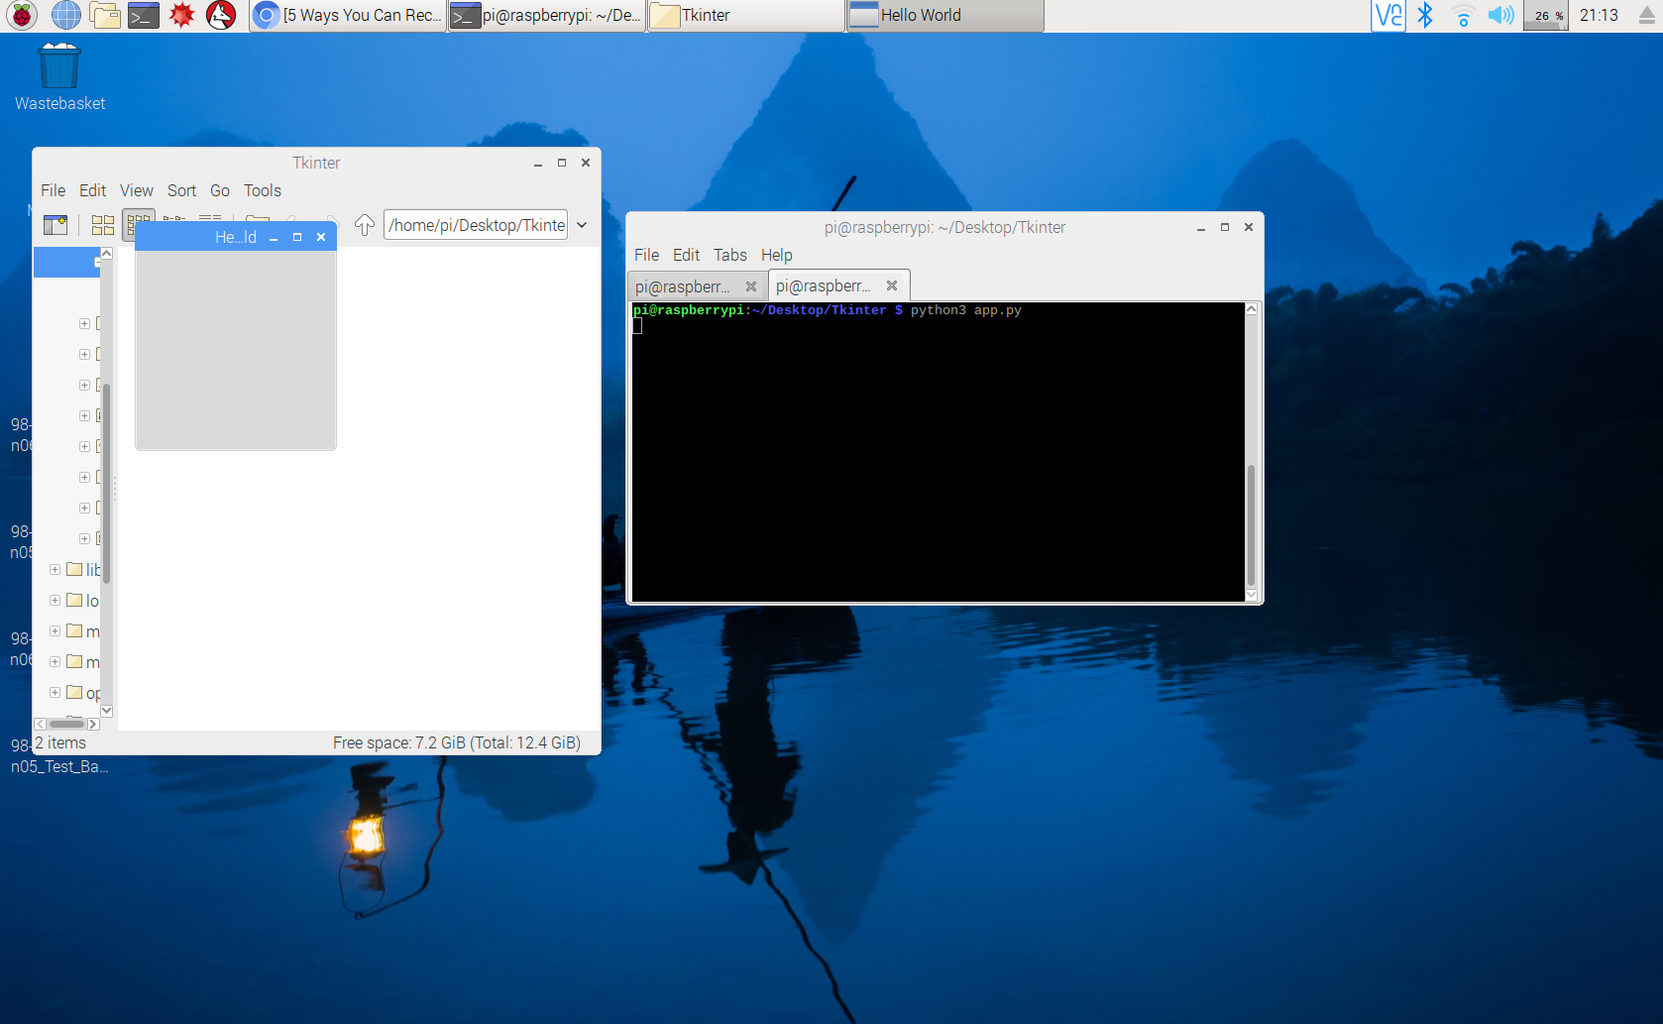Viewport: 1663px width, 1024px height.
Task: Switch to compact view in the file manager
Action: [x=138, y=224]
